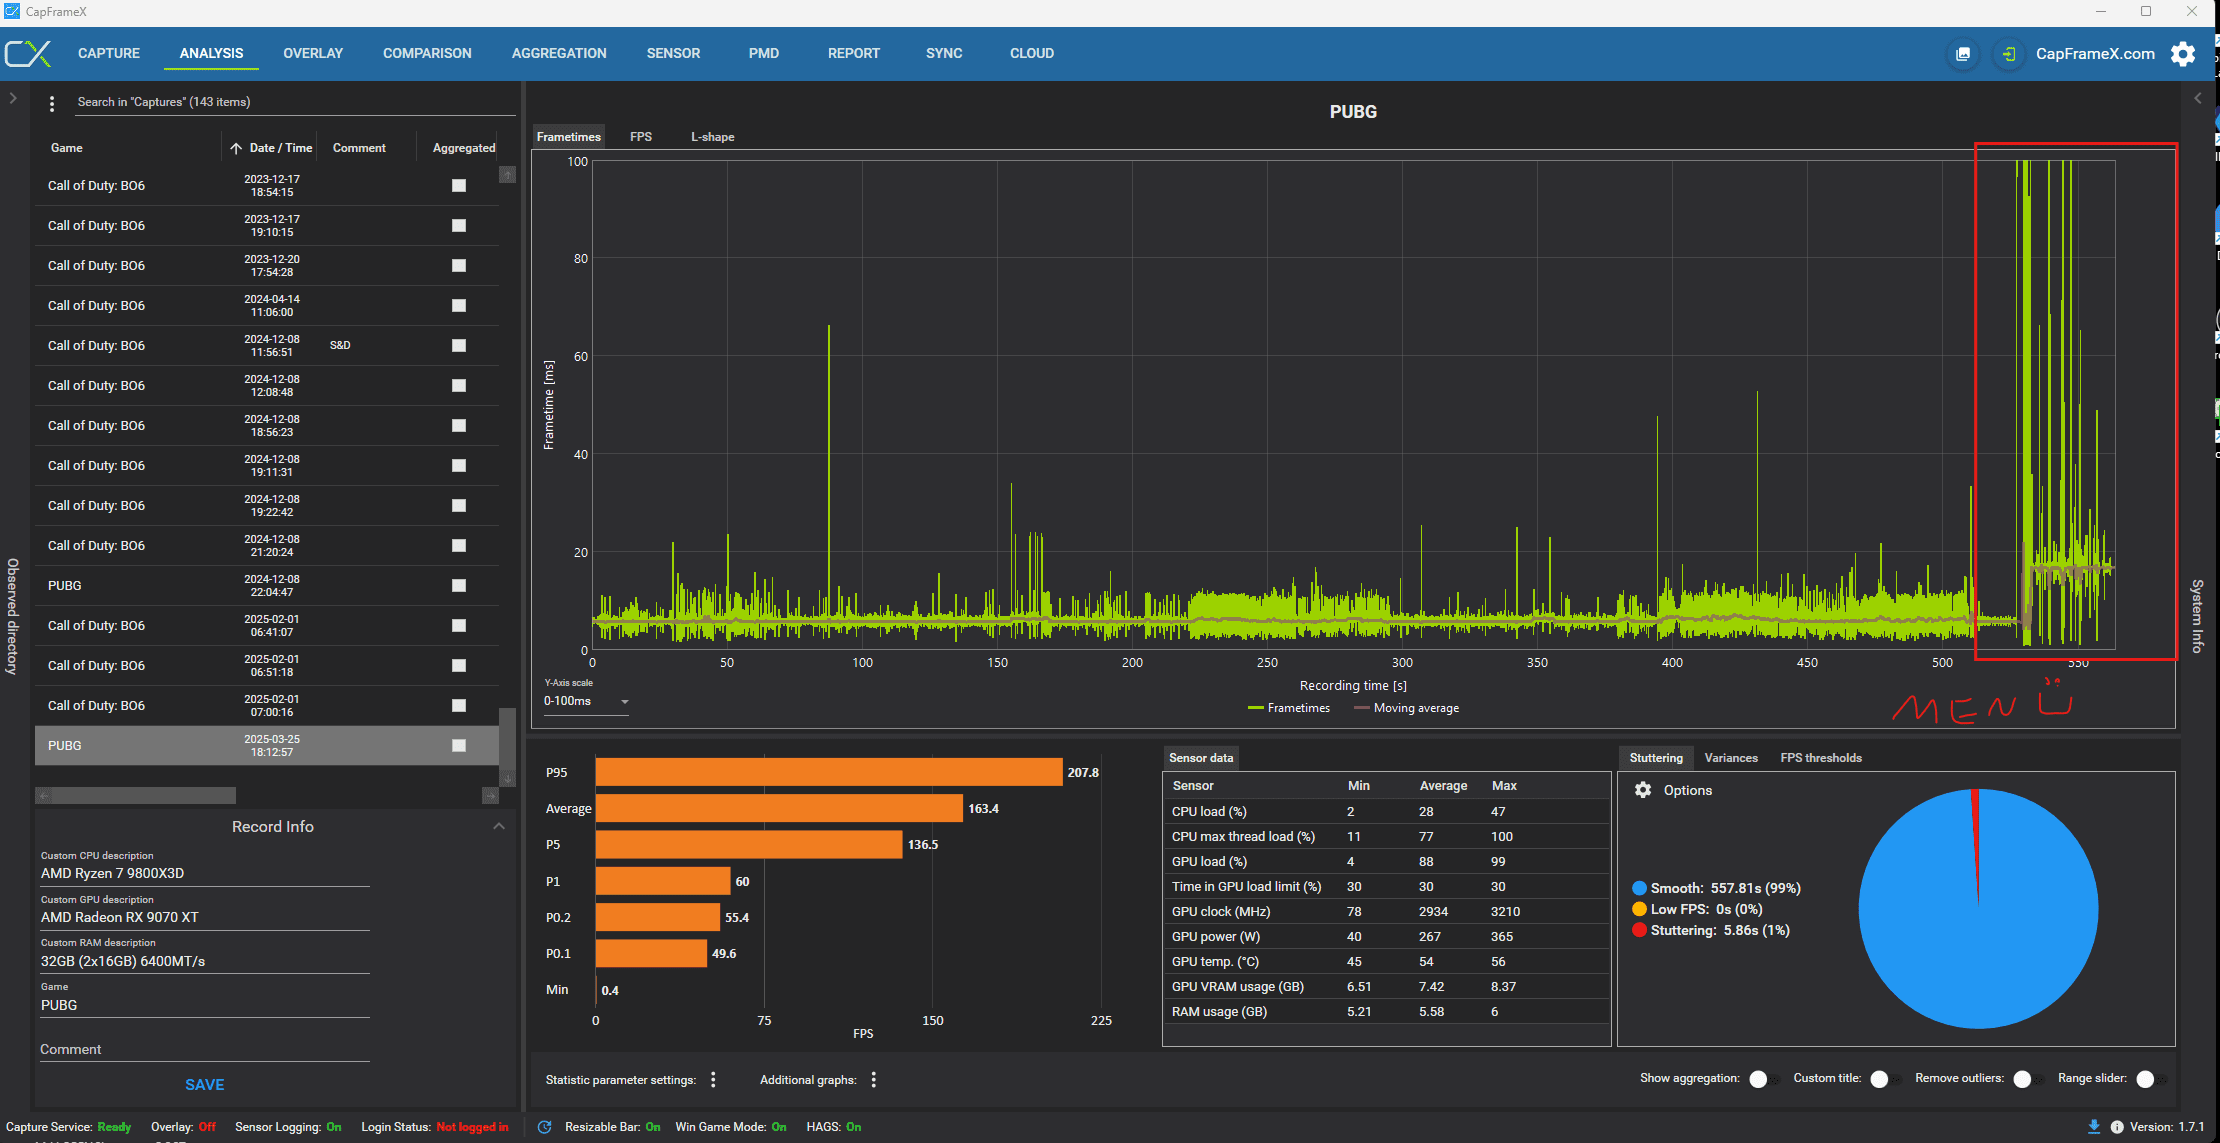Click the Search in Captures field

pyautogui.click(x=296, y=102)
